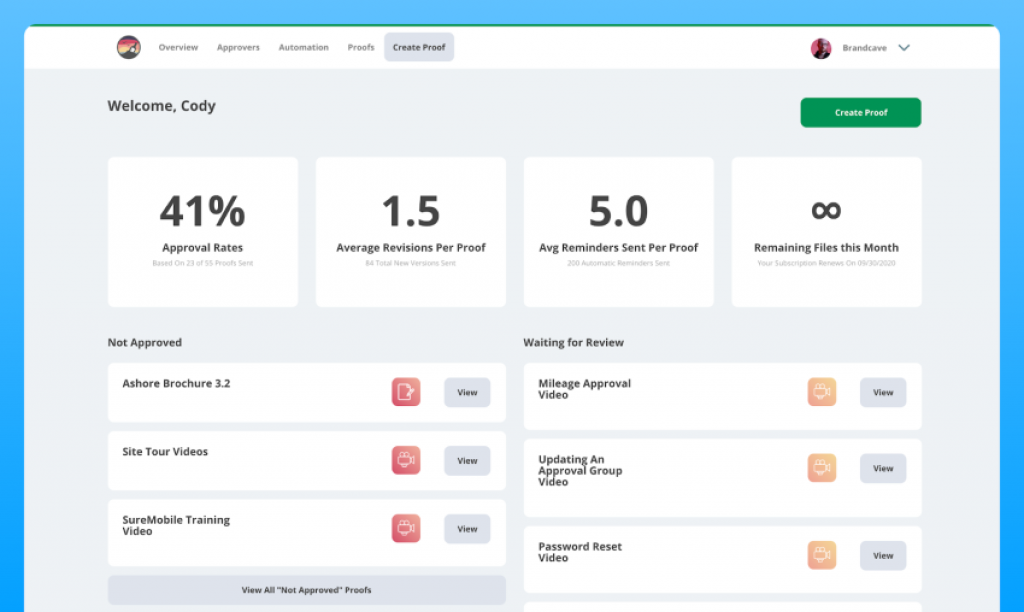View the Ashore Brochure 3.2 proof
This screenshot has height=612, width=1024.
pyautogui.click(x=467, y=393)
